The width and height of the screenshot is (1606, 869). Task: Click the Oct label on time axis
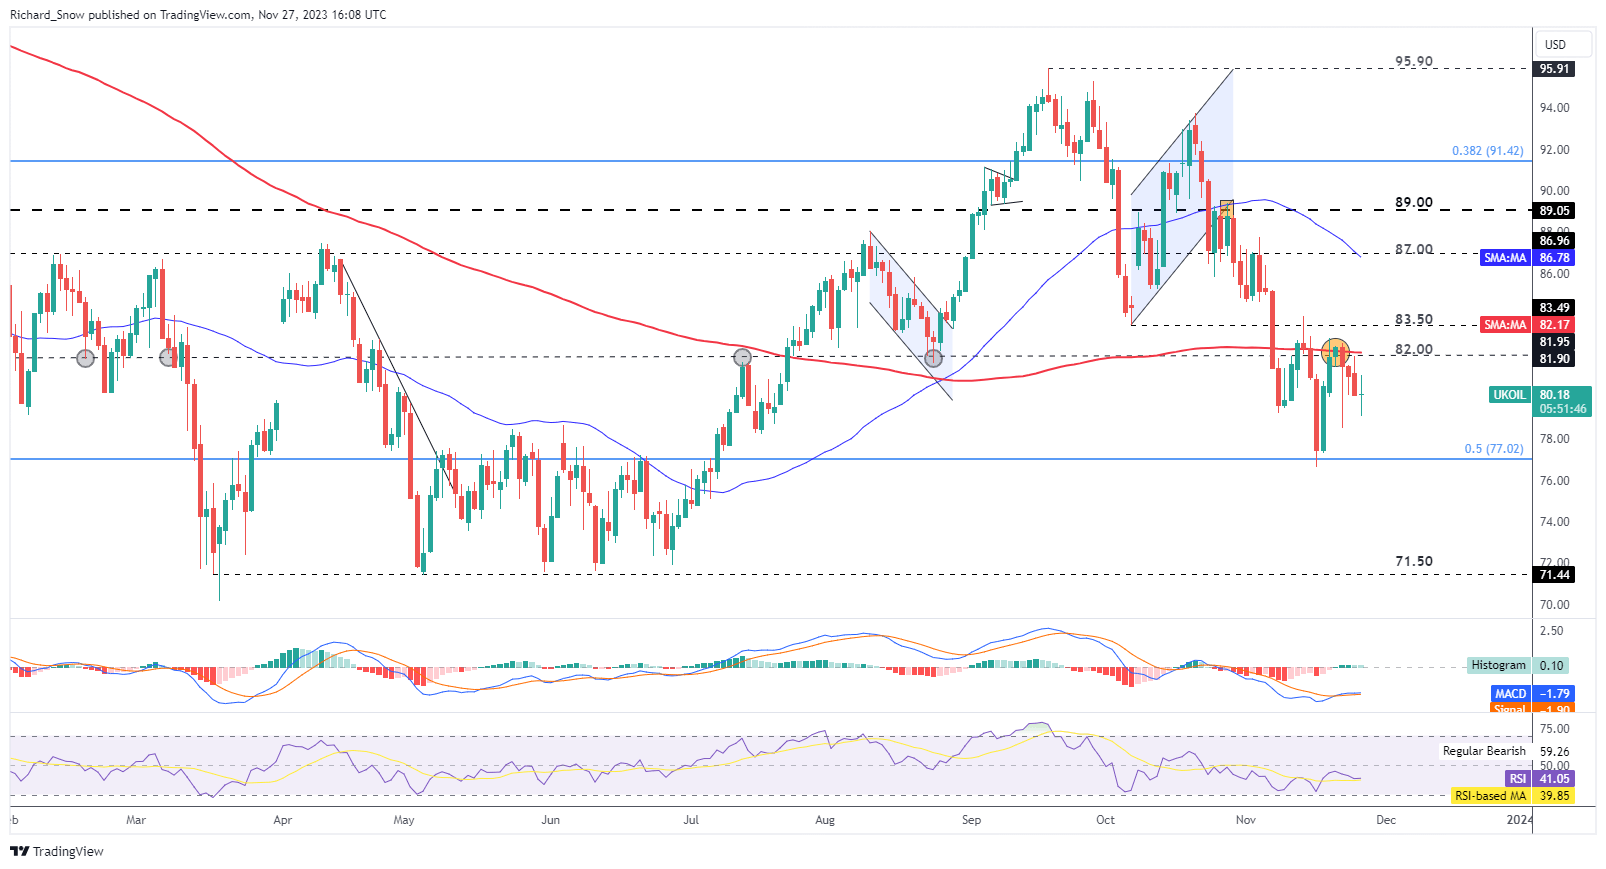pos(1105,820)
